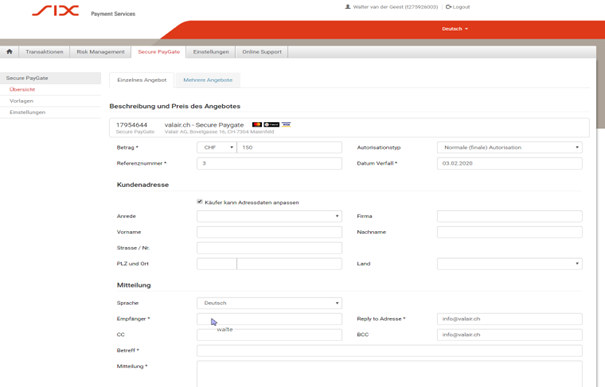Select Übersicht in the sidebar
The width and height of the screenshot is (605, 387).
(22, 90)
